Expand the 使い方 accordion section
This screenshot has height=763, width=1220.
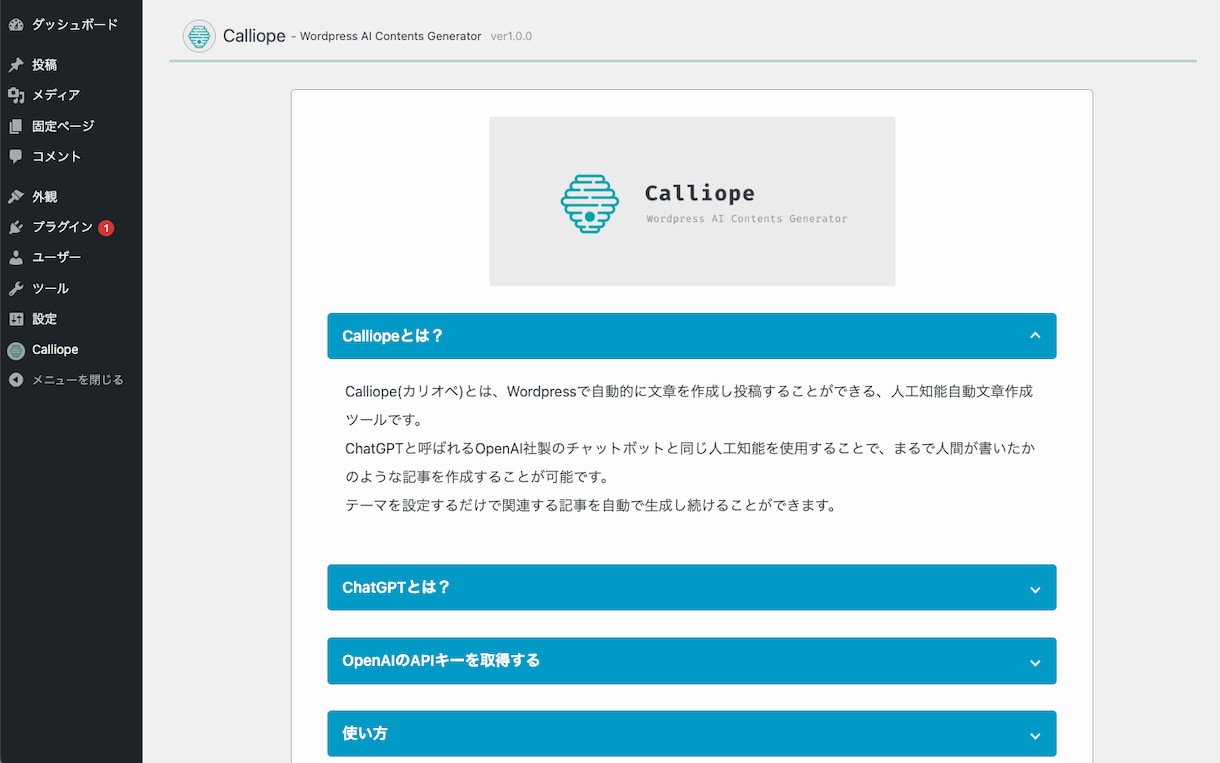[x=692, y=734]
